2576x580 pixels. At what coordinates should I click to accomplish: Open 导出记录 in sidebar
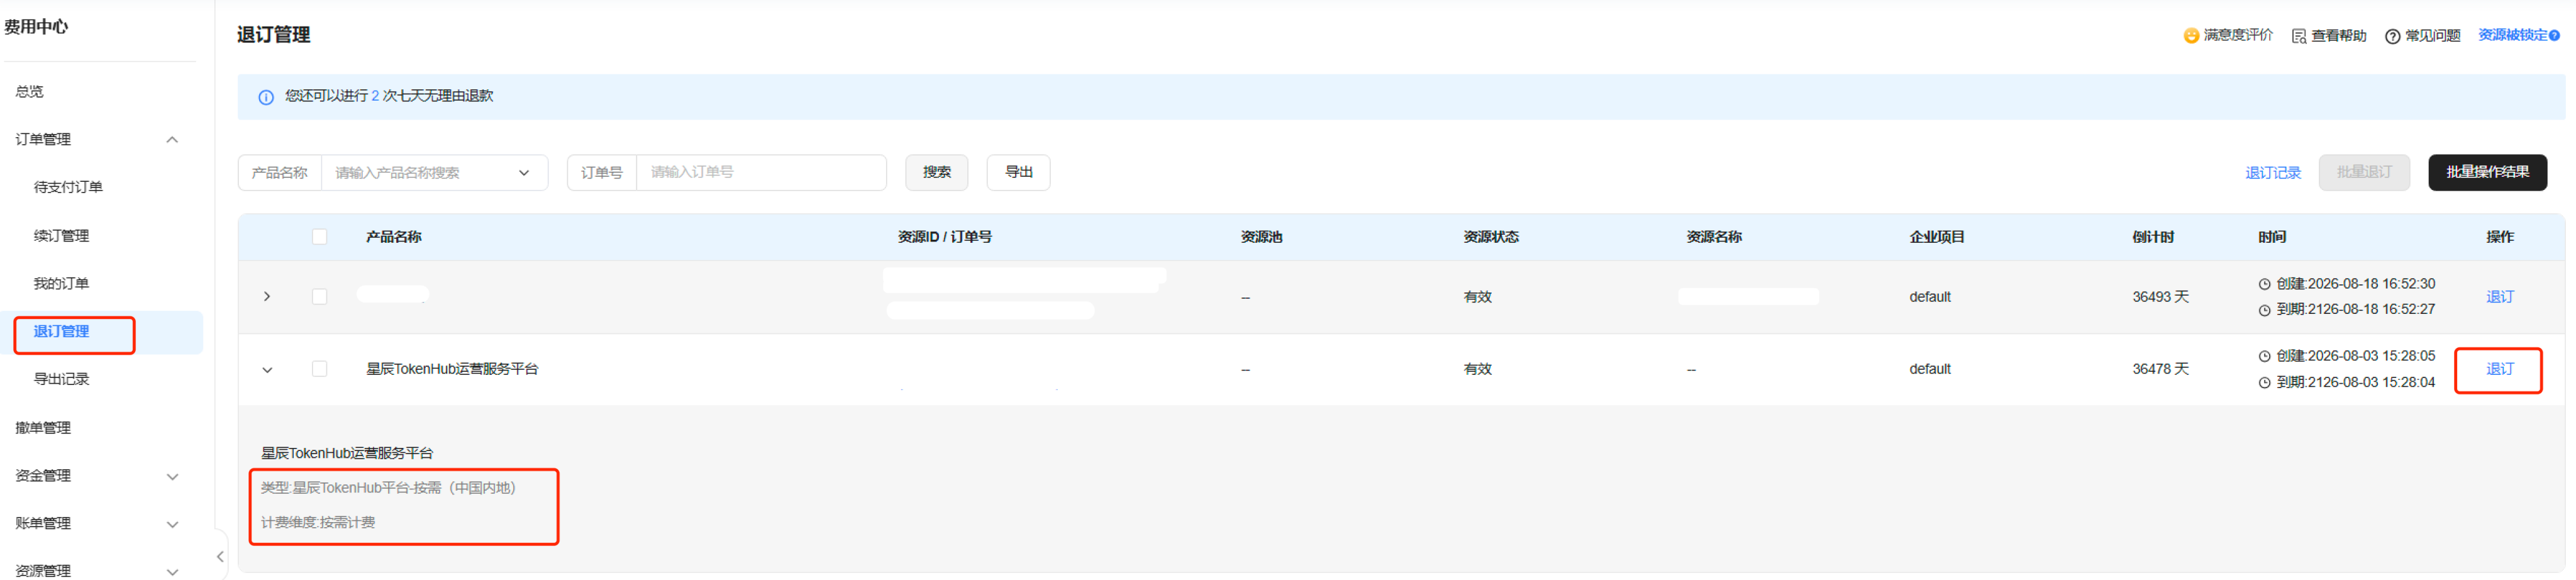click(x=61, y=379)
